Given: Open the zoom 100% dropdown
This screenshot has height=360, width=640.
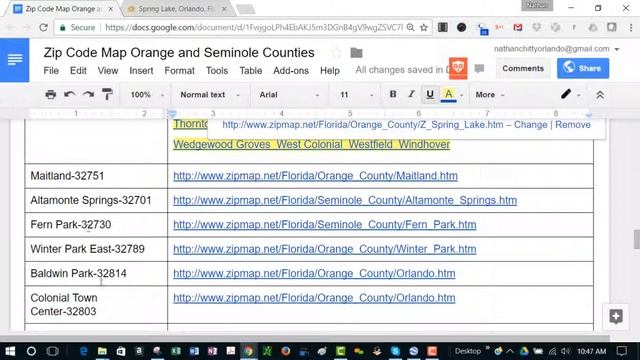Looking at the screenshot, I should [x=147, y=95].
